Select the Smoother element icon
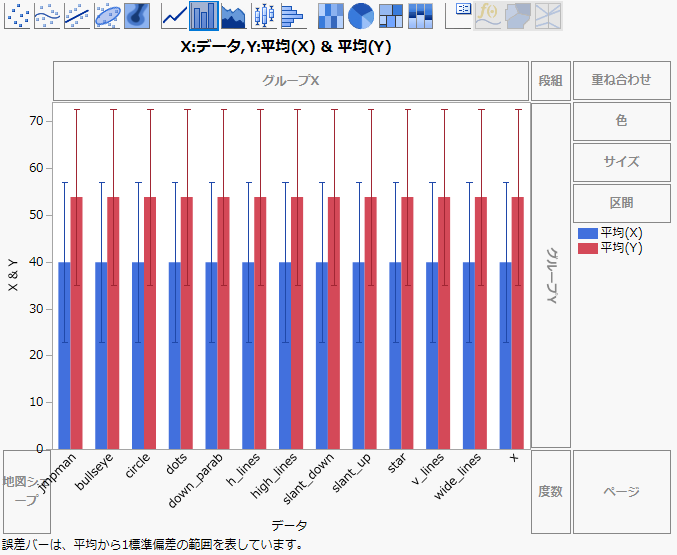This screenshot has width=677, height=555. pyautogui.click(x=48, y=15)
